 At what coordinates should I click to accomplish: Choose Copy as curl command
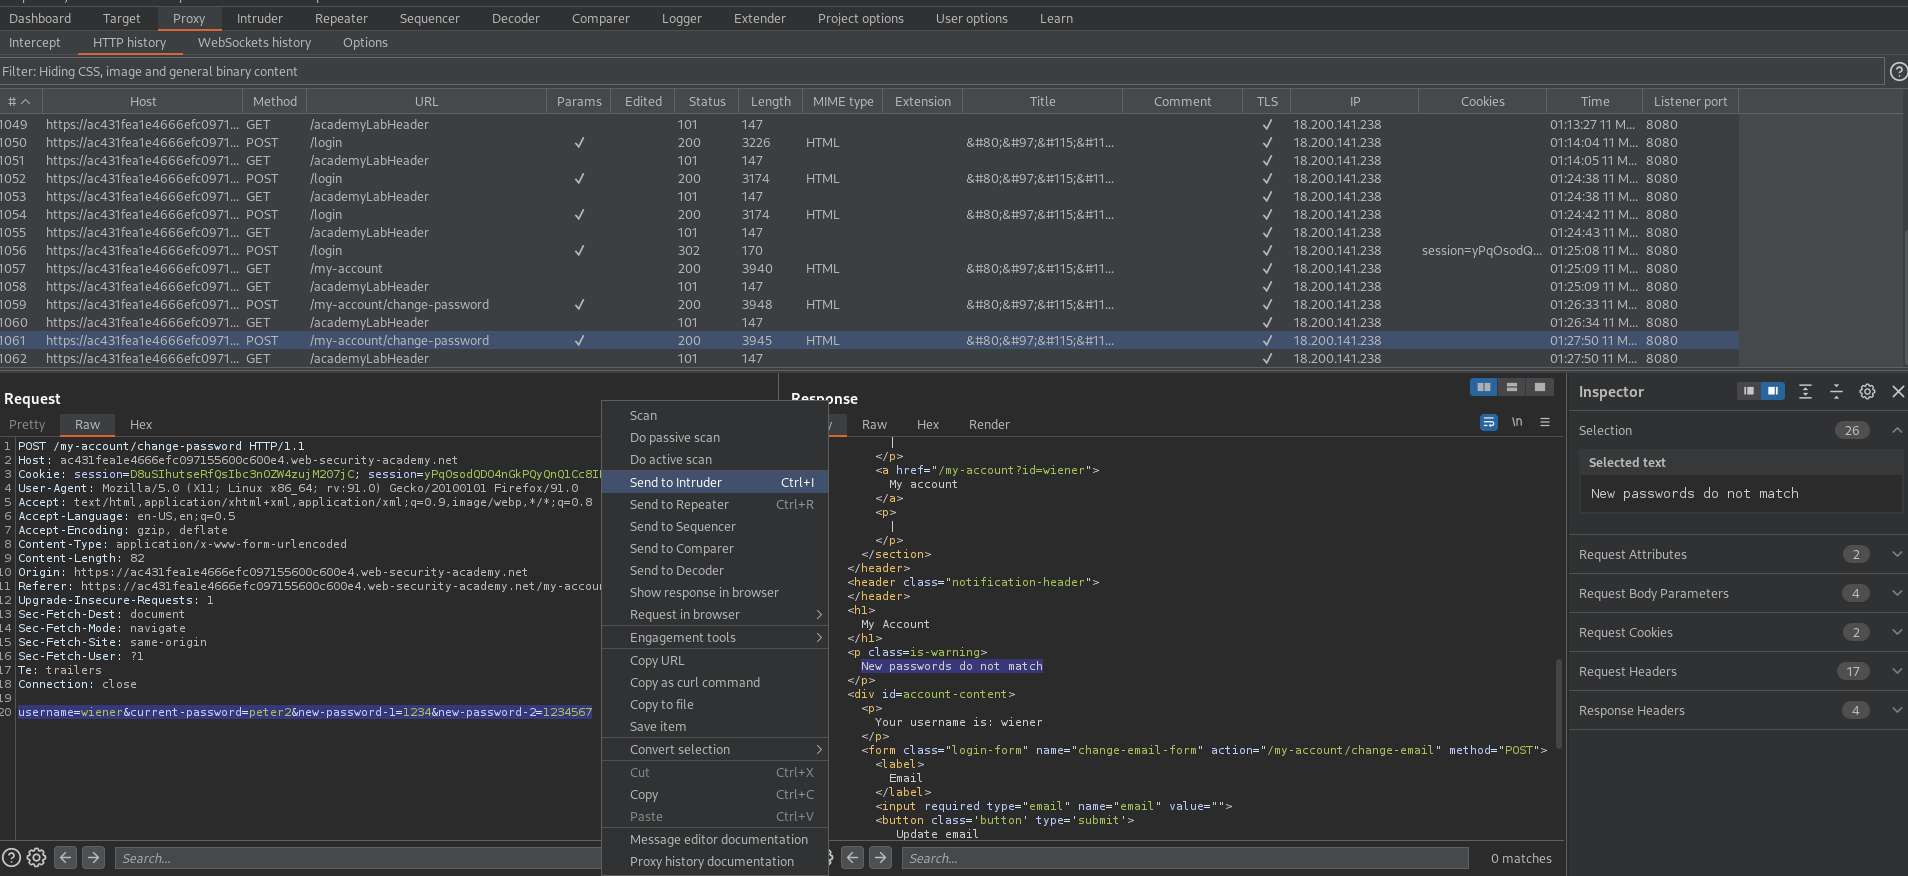[x=715, y=682]
